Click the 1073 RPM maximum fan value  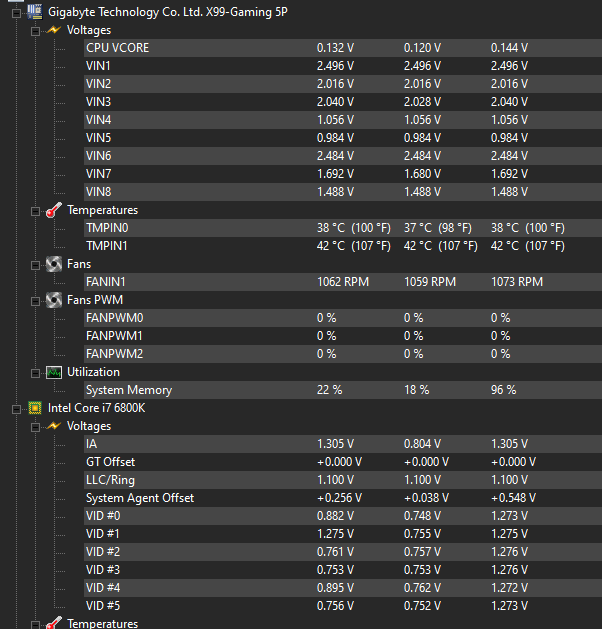tap(517, 282)
